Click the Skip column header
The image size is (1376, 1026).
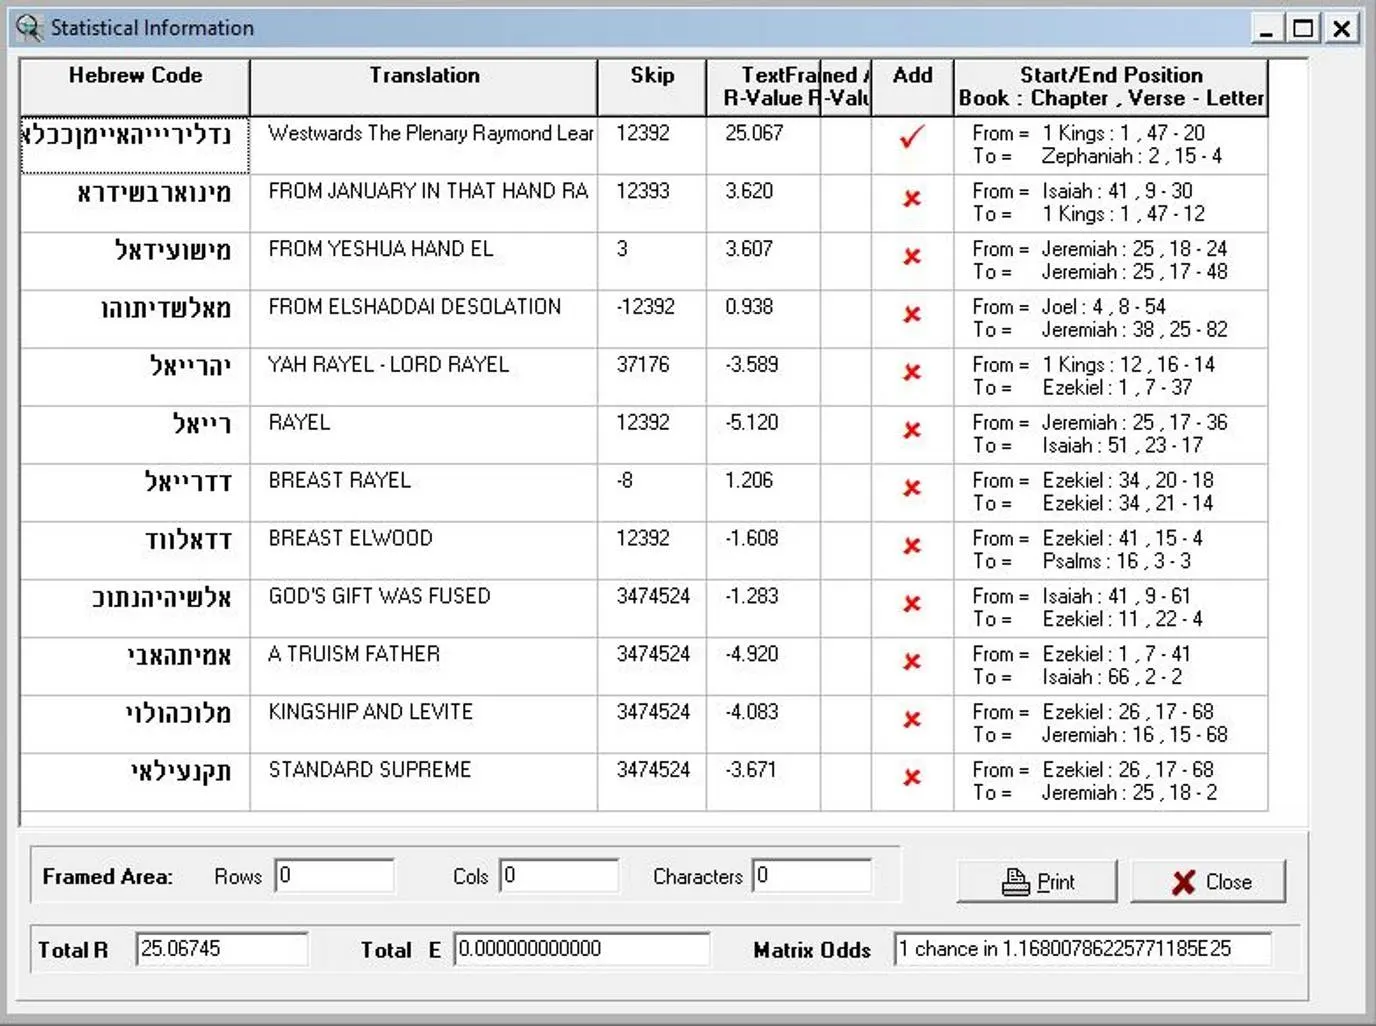(652, 87)
